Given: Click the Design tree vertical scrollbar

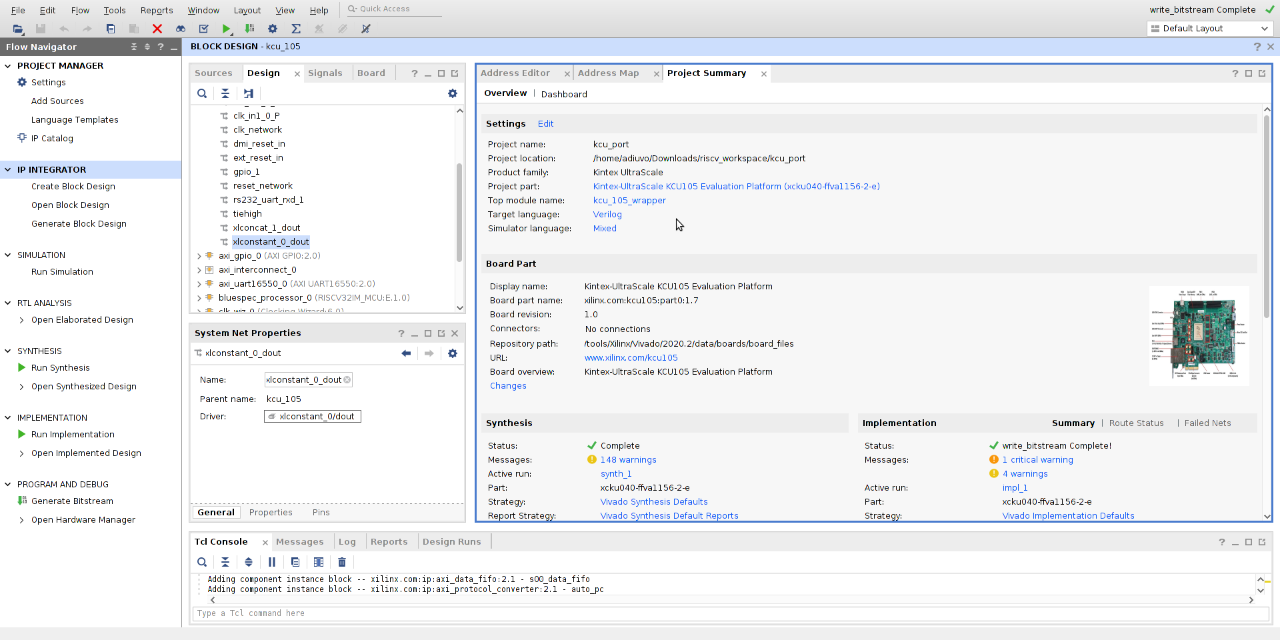Looking at the screenshot, I should pyautogui.click(x=460, y=213).
